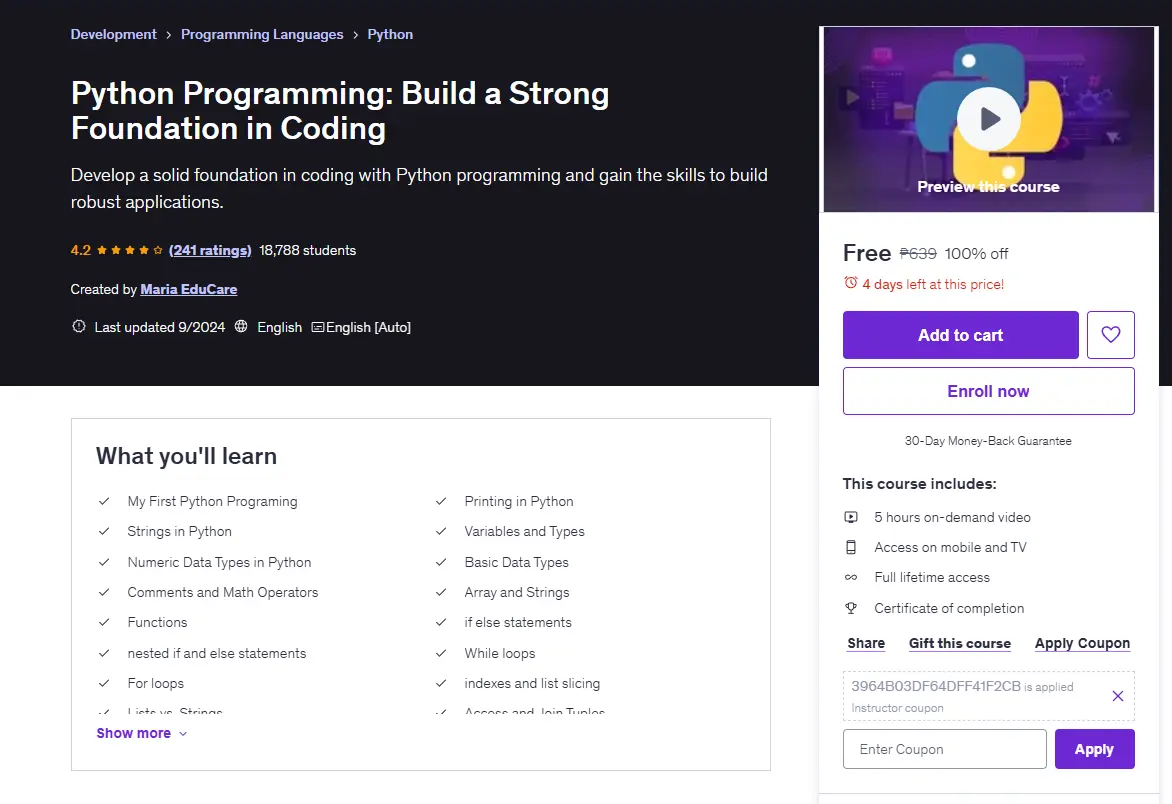Image resolution: width=1172 pixels, height=804 pixels.
Task: Click checkmark beside Strings in Python
Action: [x=104, y=531]
